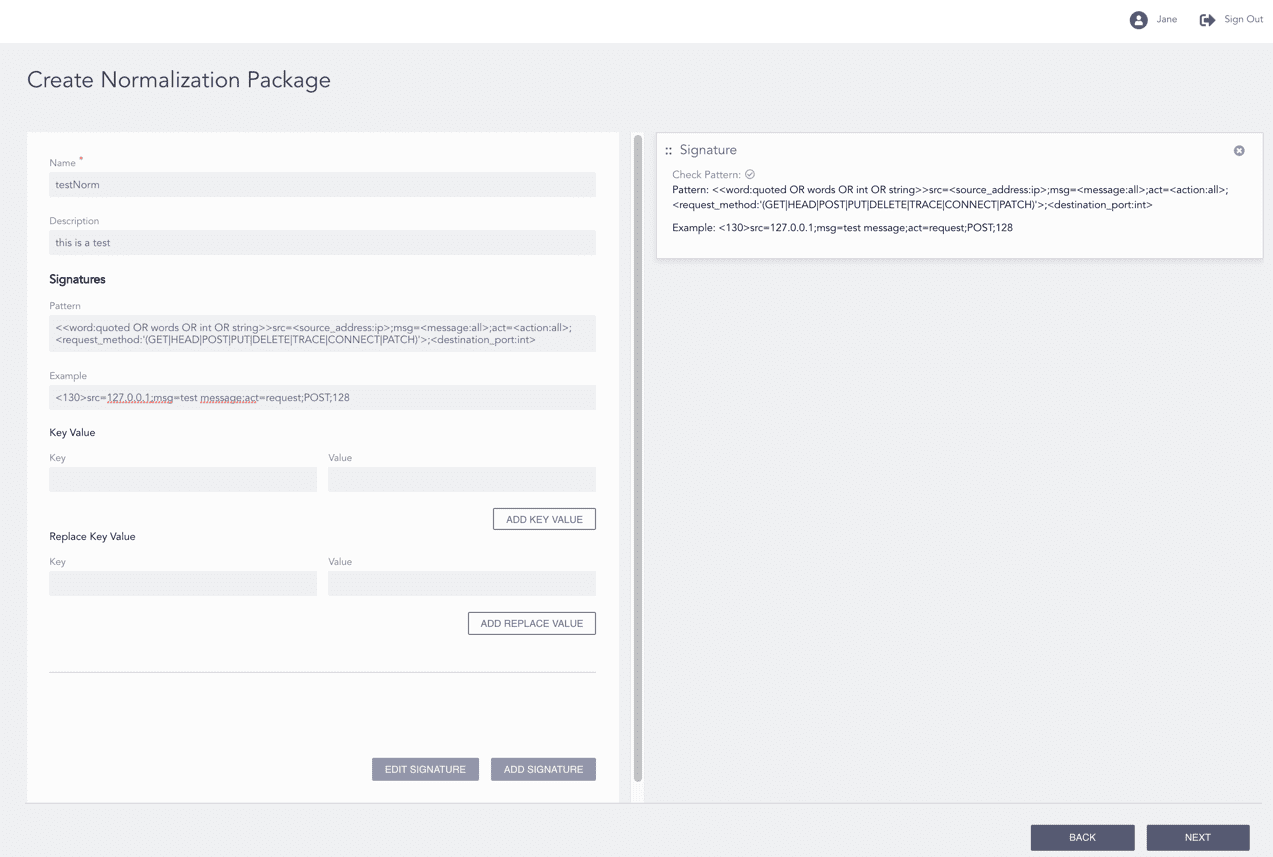Dismiss the Signature card with its X icon

(1238, 150)
